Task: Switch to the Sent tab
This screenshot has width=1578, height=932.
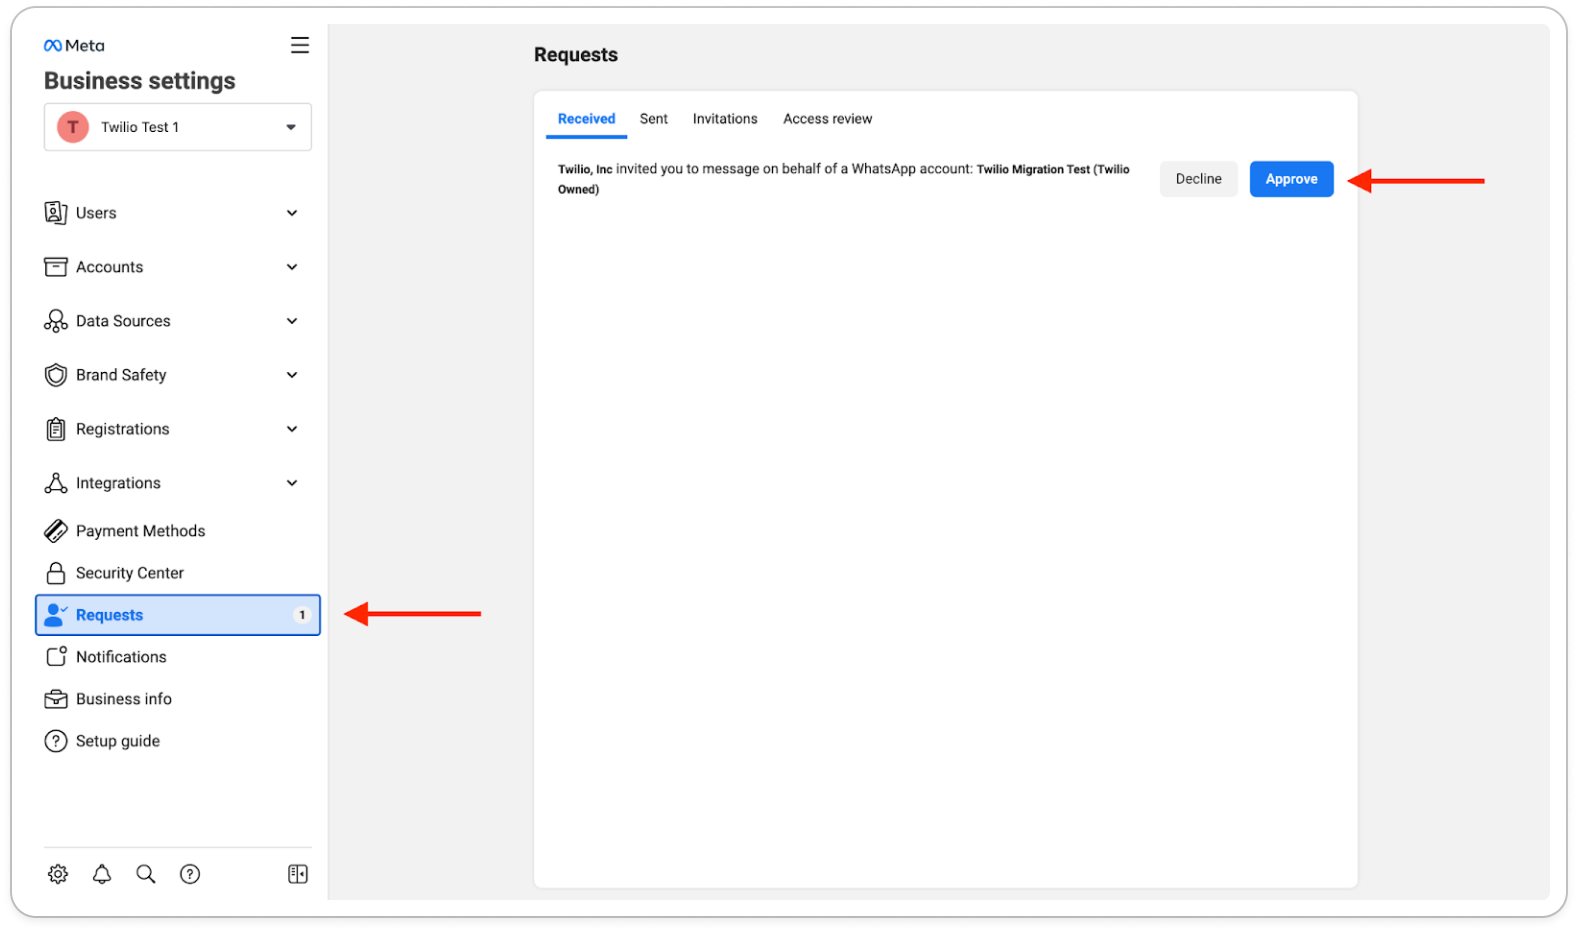Action: pyautogui.click(x=654, y=119)
